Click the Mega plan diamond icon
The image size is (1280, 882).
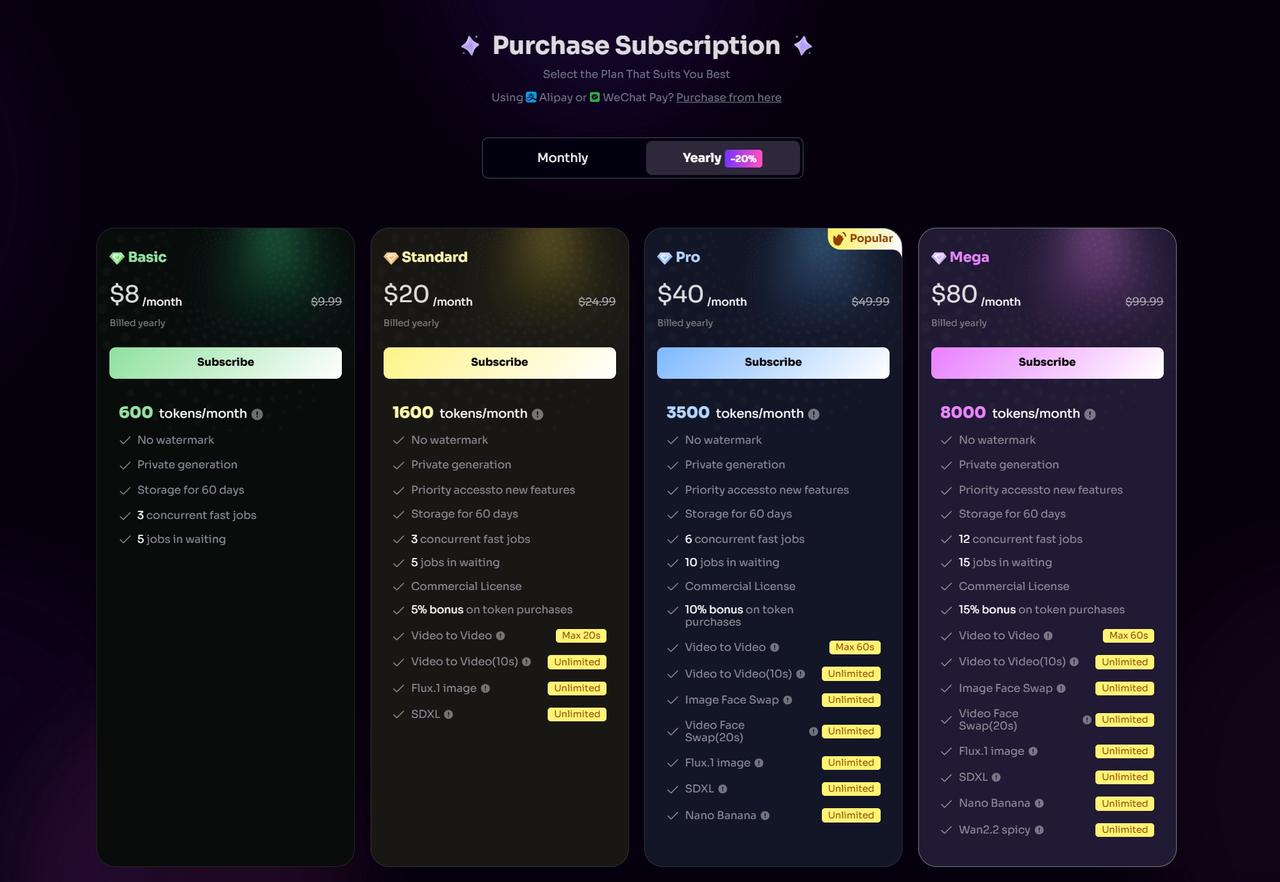click(x=938, y=258)
